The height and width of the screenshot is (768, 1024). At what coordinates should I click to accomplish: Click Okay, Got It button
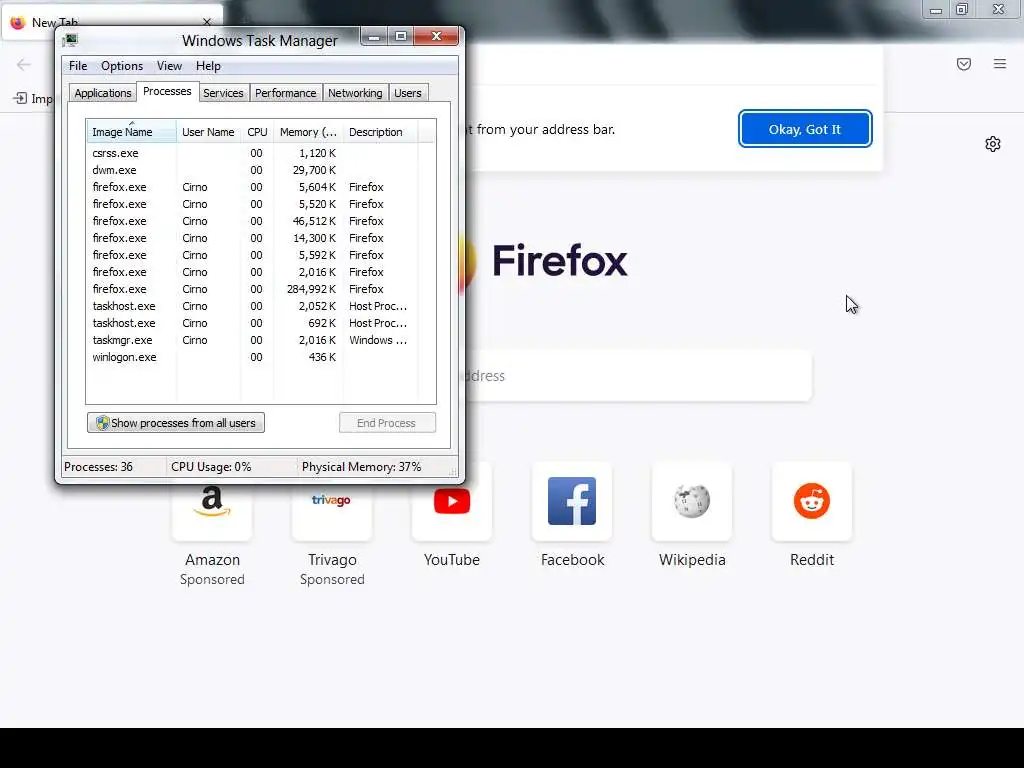point(805,129)
